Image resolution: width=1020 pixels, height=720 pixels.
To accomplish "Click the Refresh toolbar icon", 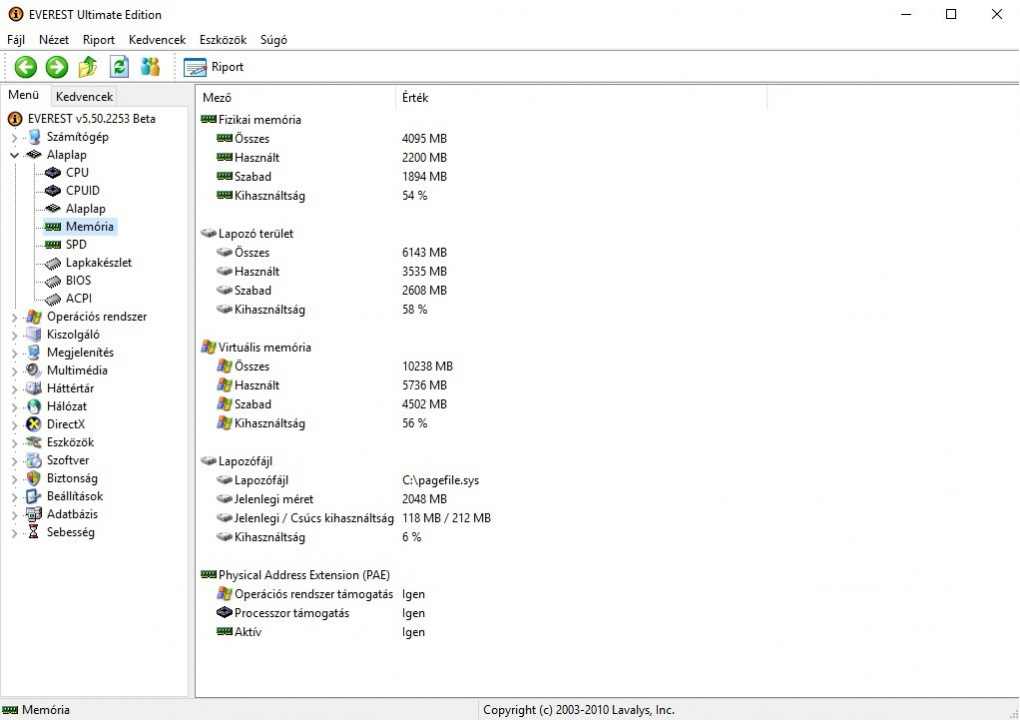I will pyautogui.click(x=119, y=66).
